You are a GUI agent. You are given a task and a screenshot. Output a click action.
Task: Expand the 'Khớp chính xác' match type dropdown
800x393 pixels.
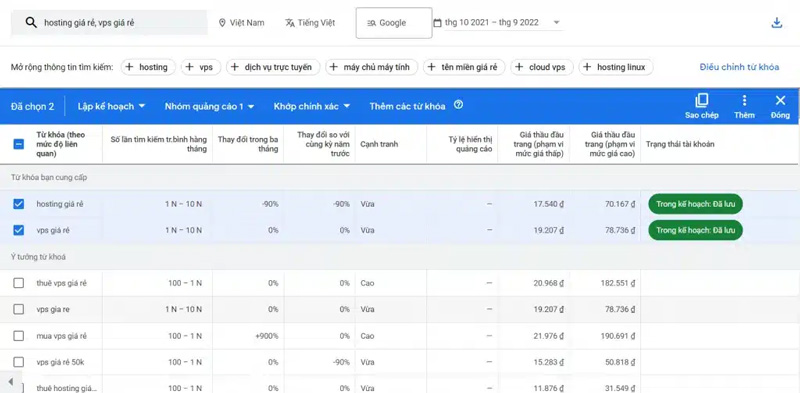tap(312, 106)
